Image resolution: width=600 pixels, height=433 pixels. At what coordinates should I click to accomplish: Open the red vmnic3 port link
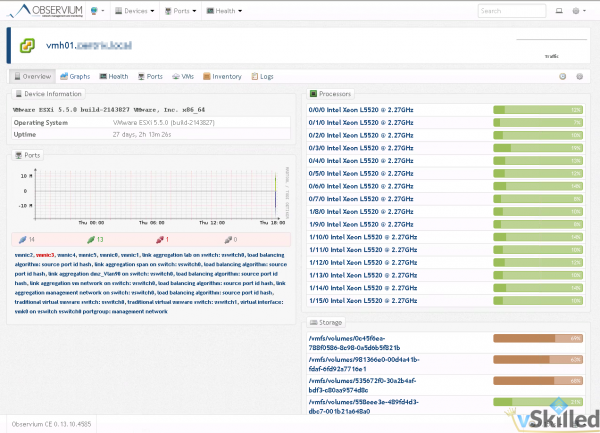(x=45, y=255)
